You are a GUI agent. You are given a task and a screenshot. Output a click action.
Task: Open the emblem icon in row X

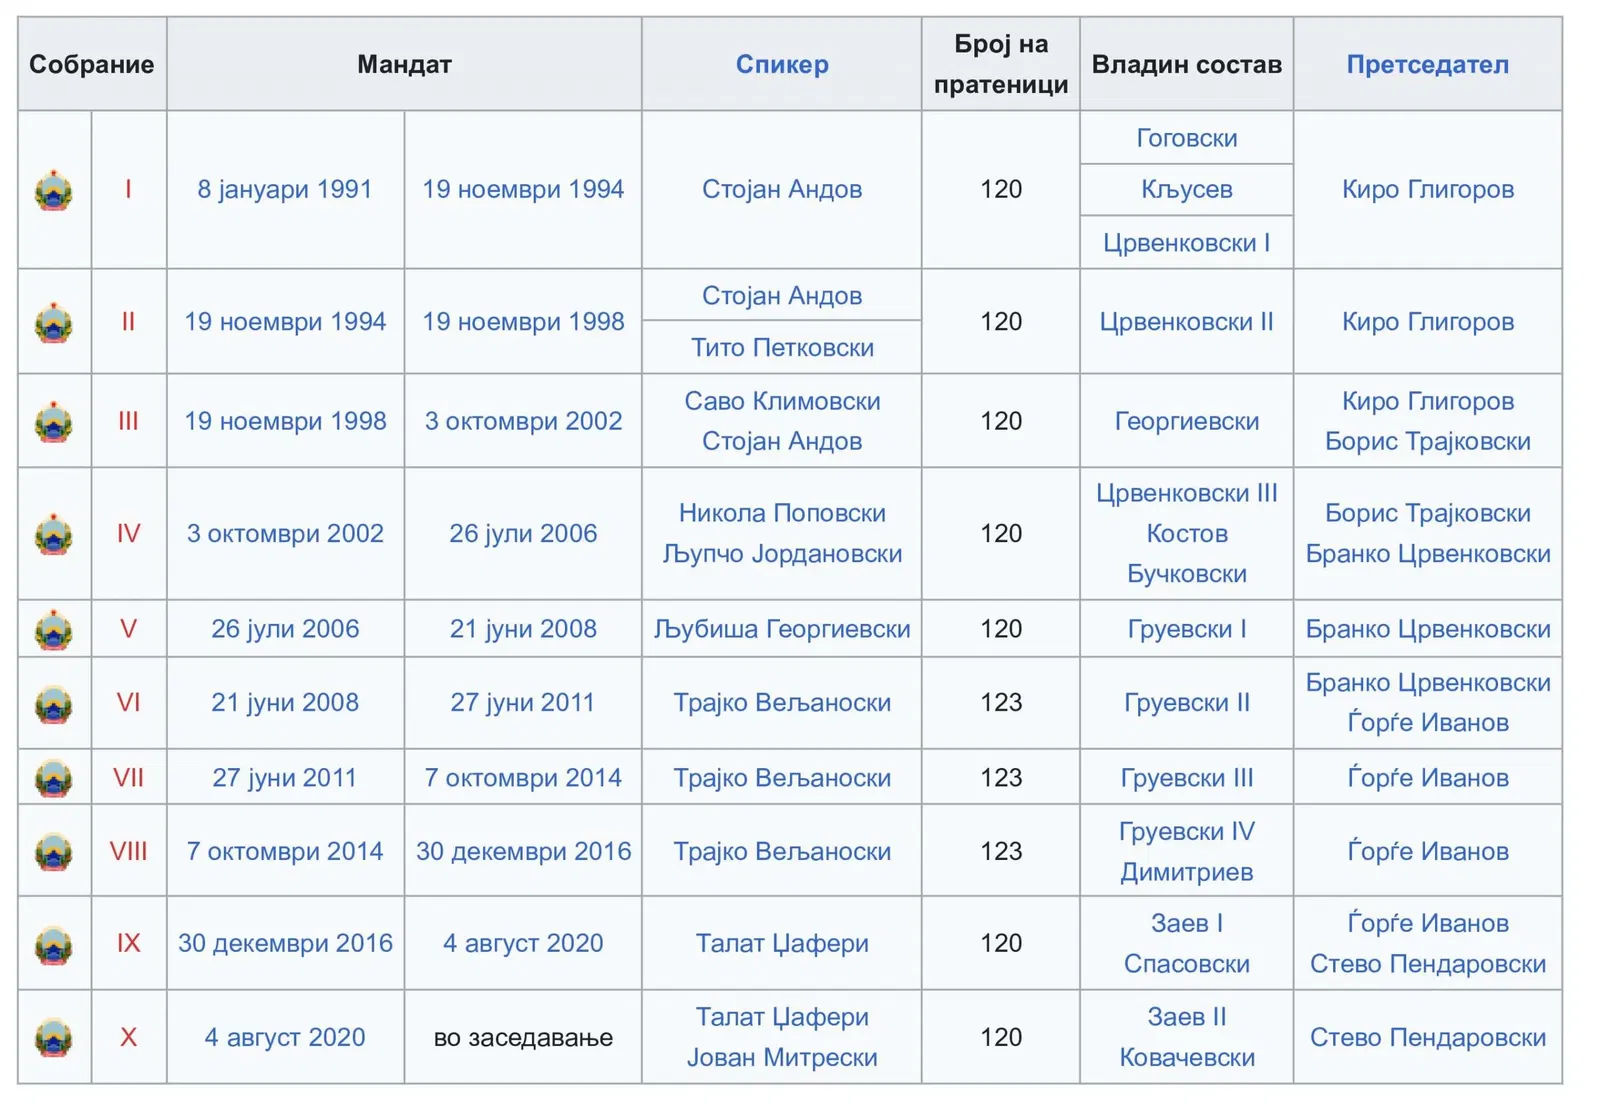click(54, 1038)
